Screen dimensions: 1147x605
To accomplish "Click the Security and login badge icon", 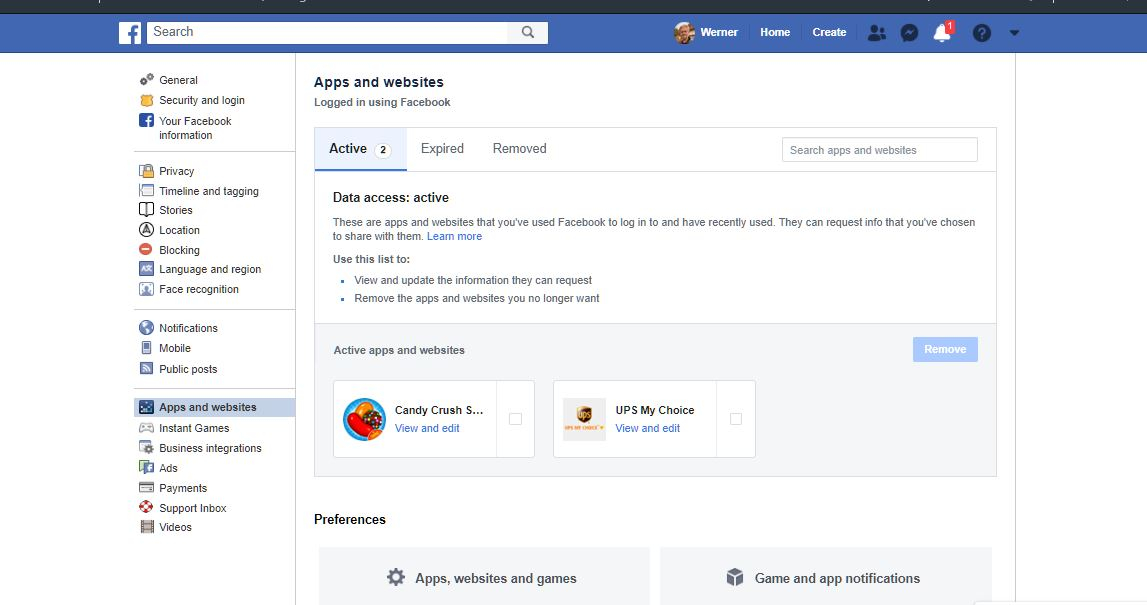I will pos(146,100).
